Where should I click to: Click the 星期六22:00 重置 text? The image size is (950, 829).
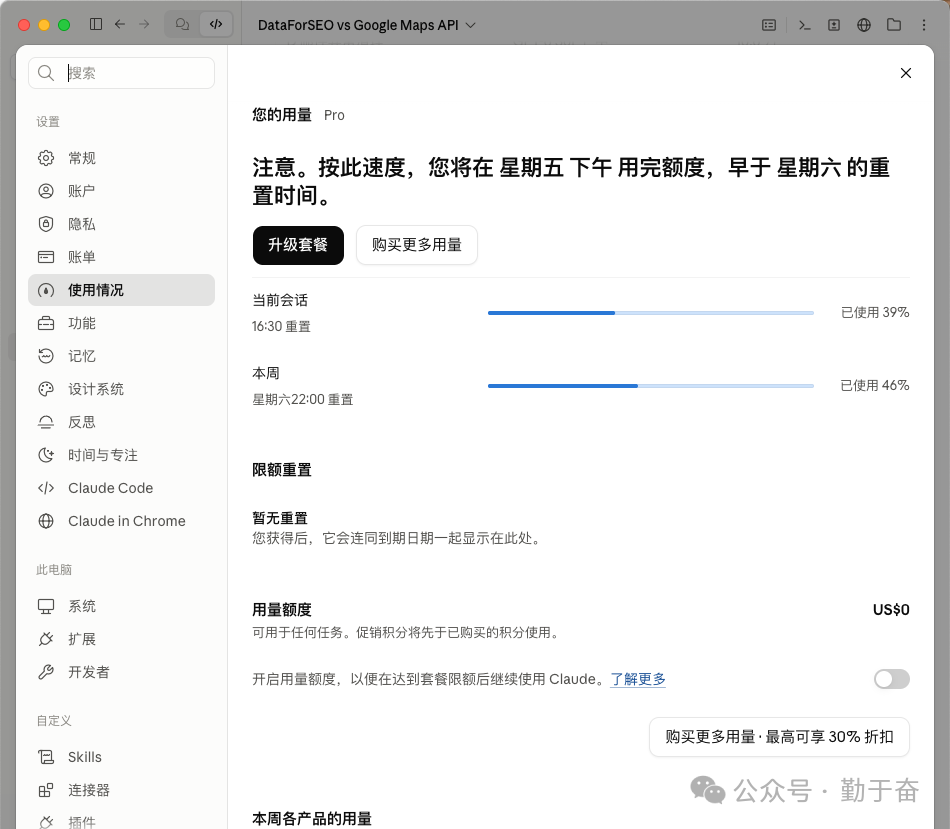click(302, 399)
